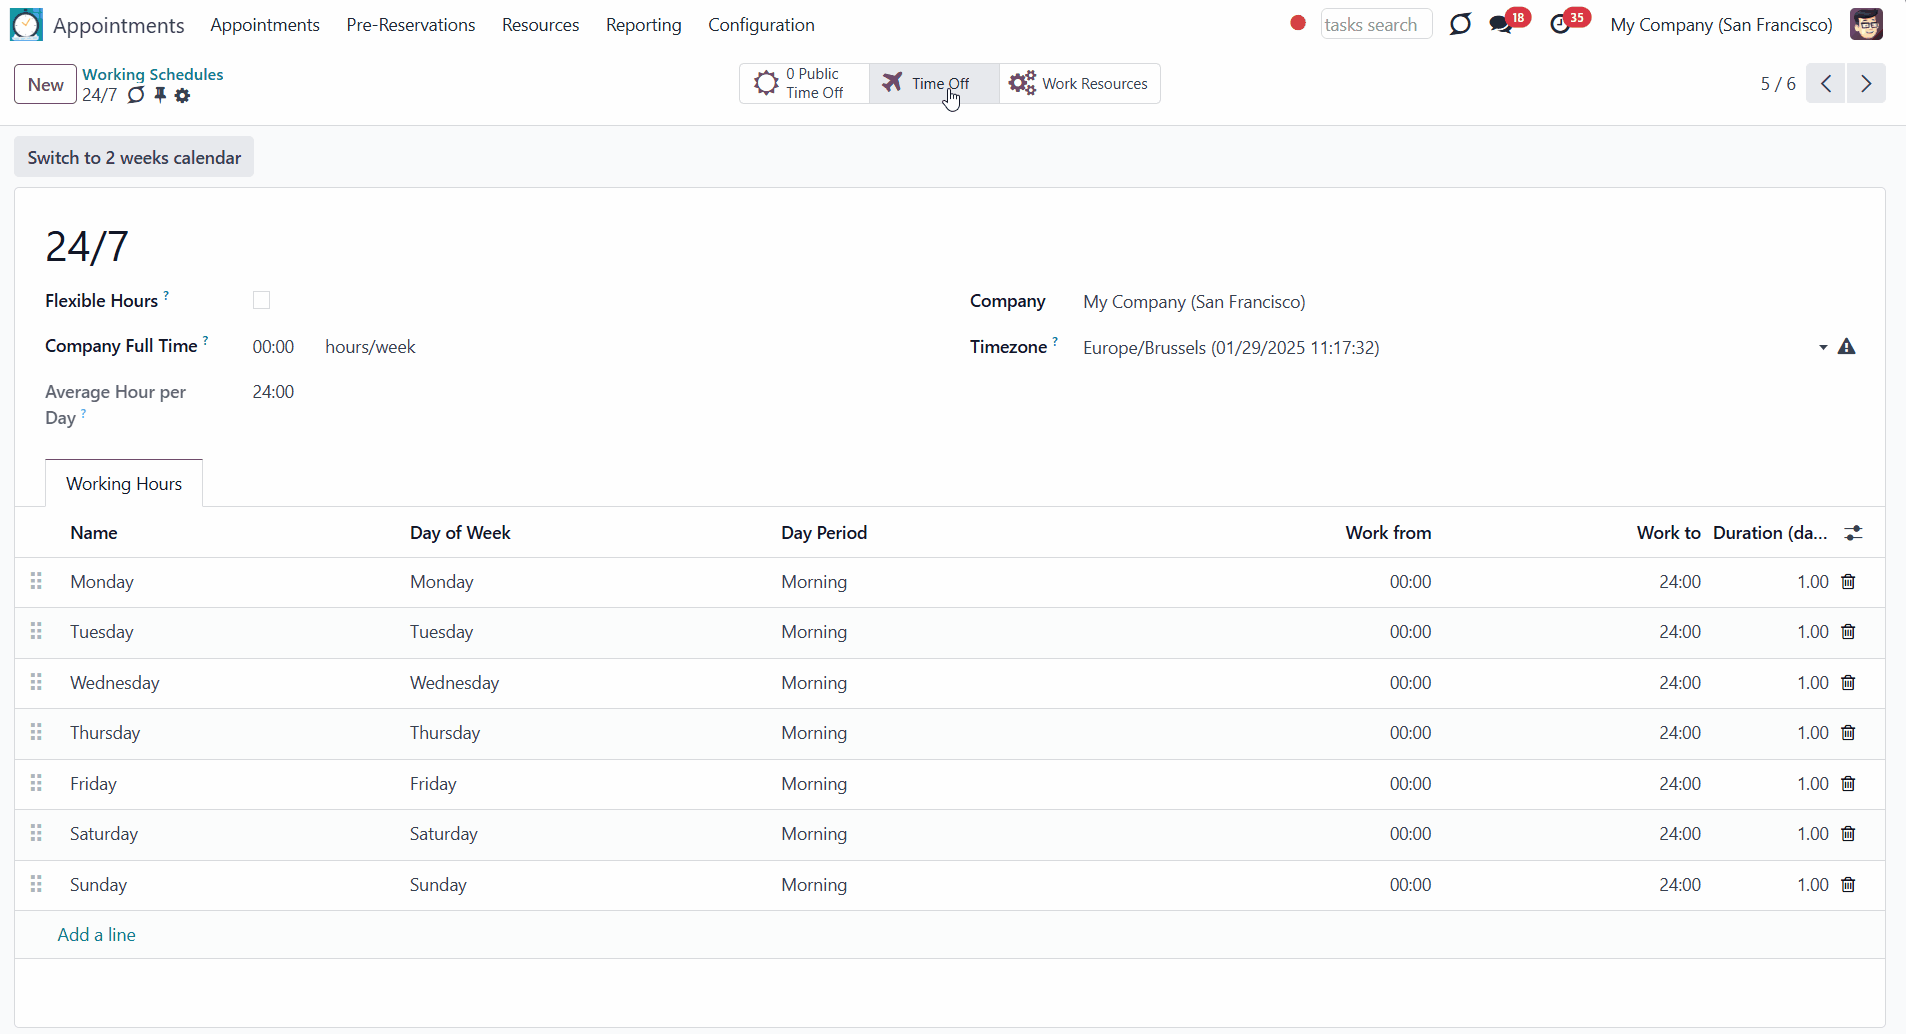This screenshot has height=1034, width=1906.
Task: Delete the Thursday working hours line
Action: (1848, 733)
